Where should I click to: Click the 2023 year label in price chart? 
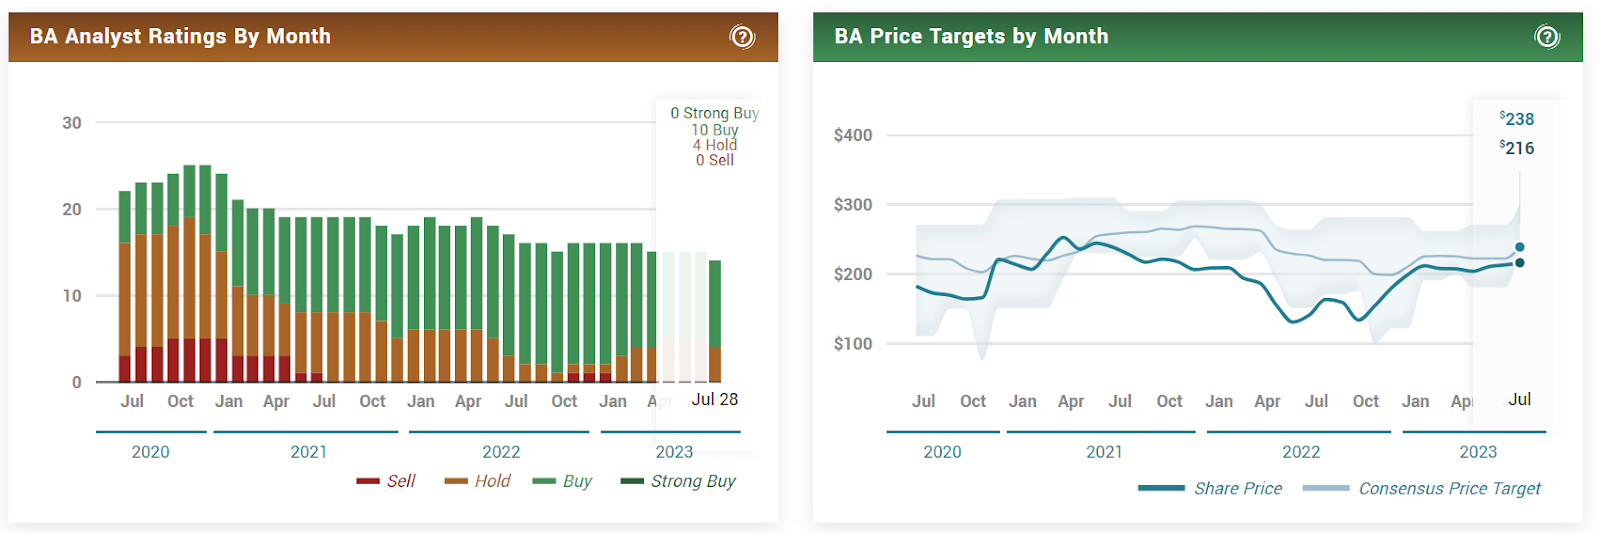[x=1478, y=452]
